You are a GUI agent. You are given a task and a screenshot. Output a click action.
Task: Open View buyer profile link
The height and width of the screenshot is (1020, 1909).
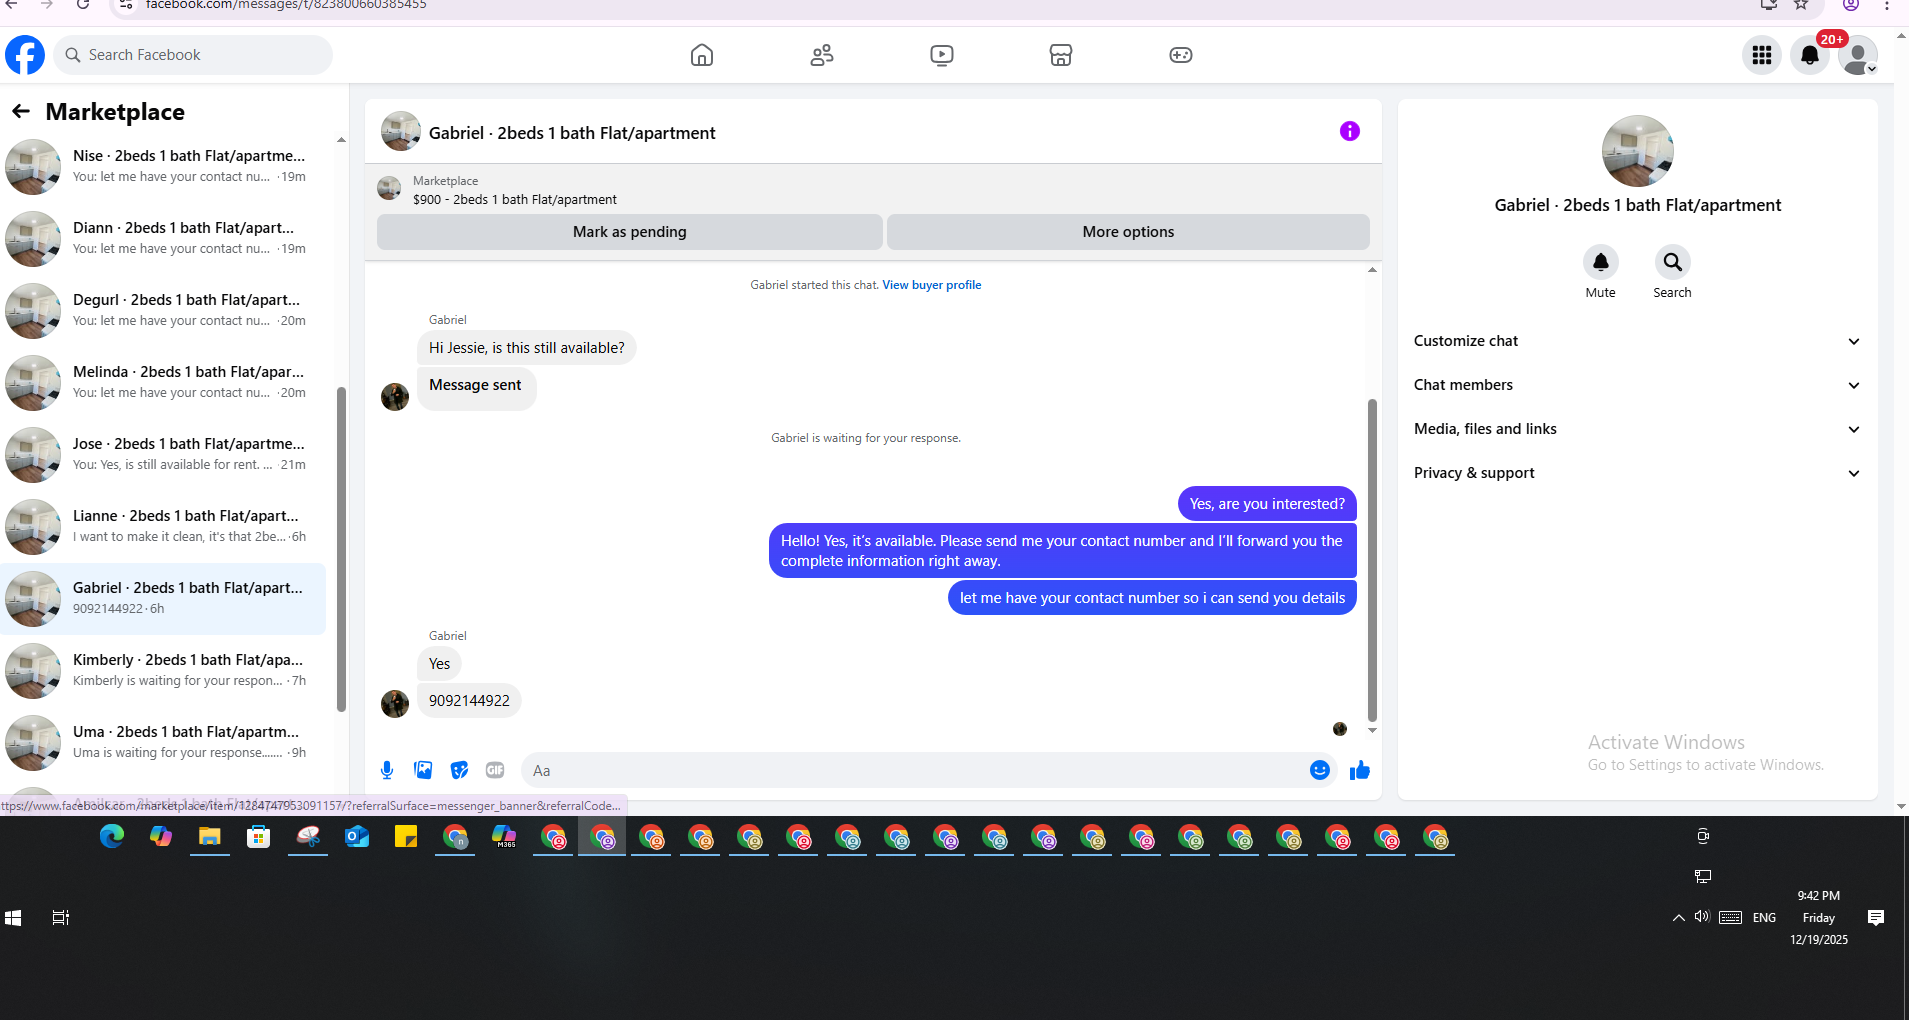931,285
